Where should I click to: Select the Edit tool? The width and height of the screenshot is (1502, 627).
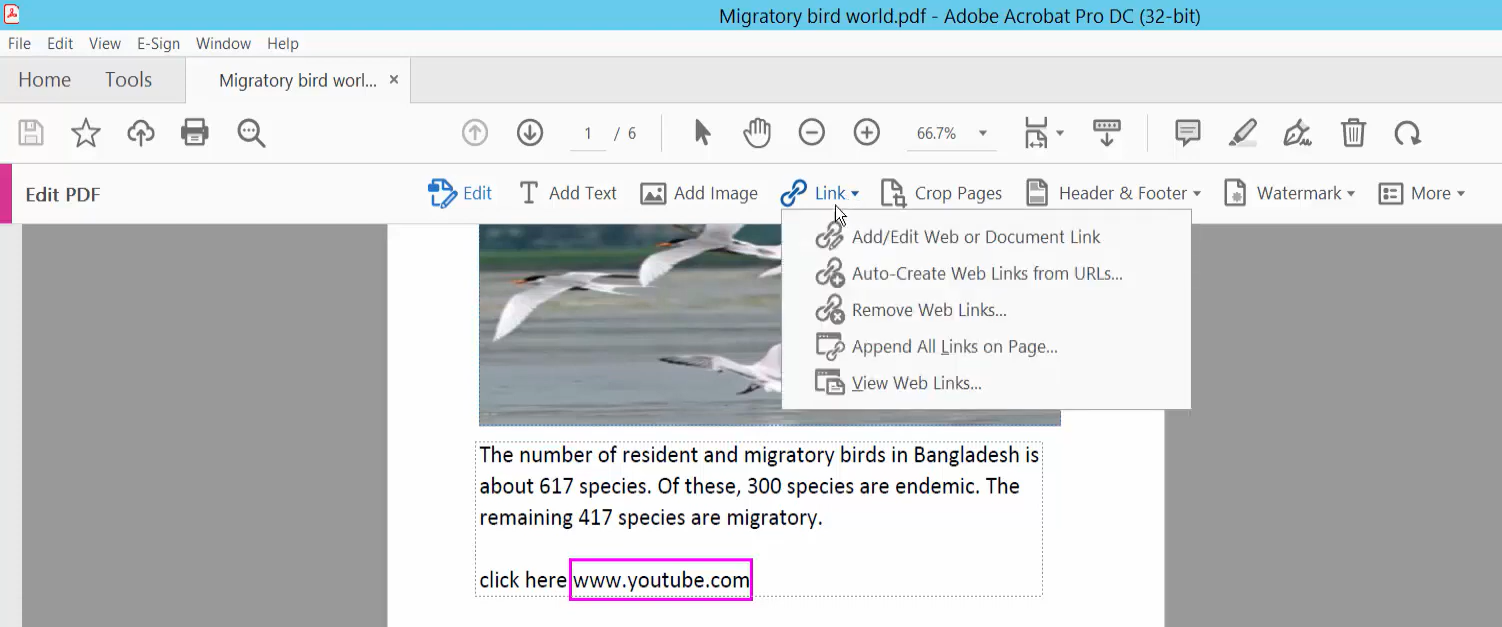(460, 193)
